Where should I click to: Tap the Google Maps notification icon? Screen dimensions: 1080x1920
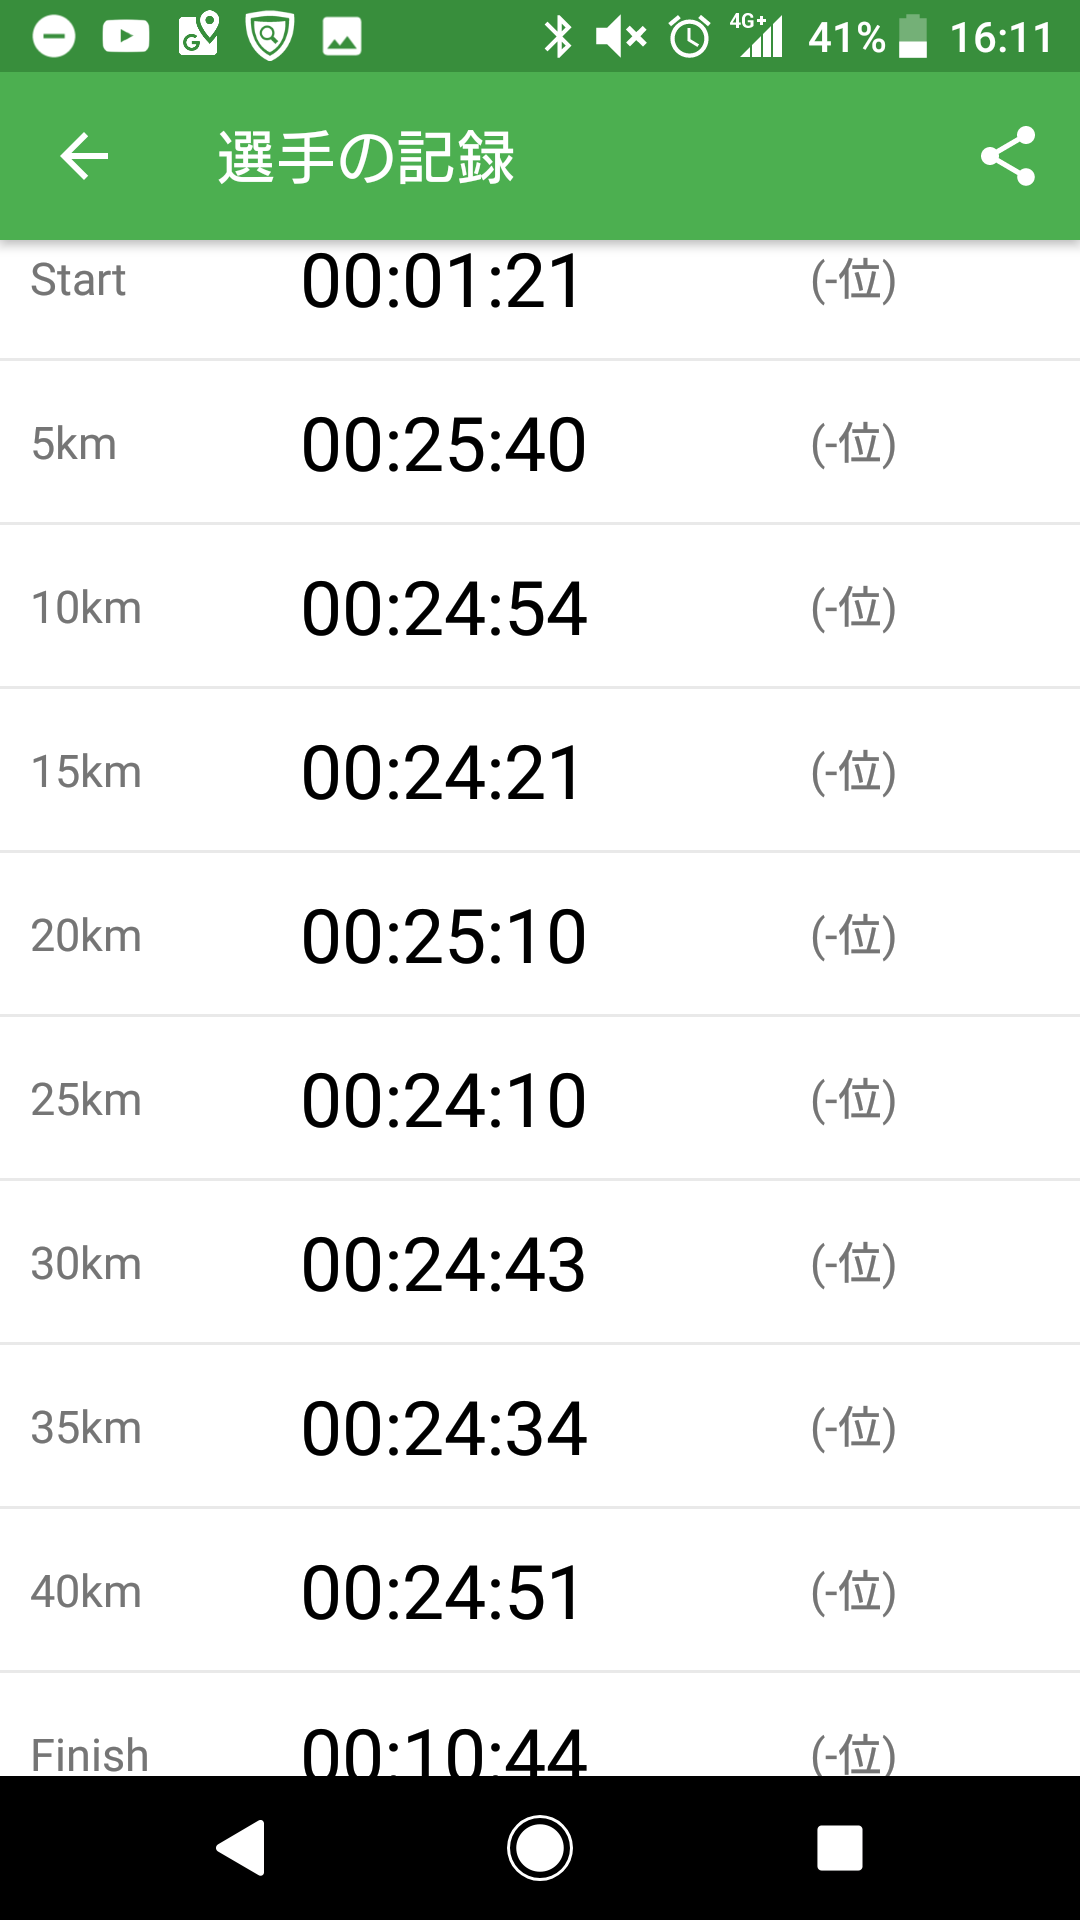tap(198, 36)
